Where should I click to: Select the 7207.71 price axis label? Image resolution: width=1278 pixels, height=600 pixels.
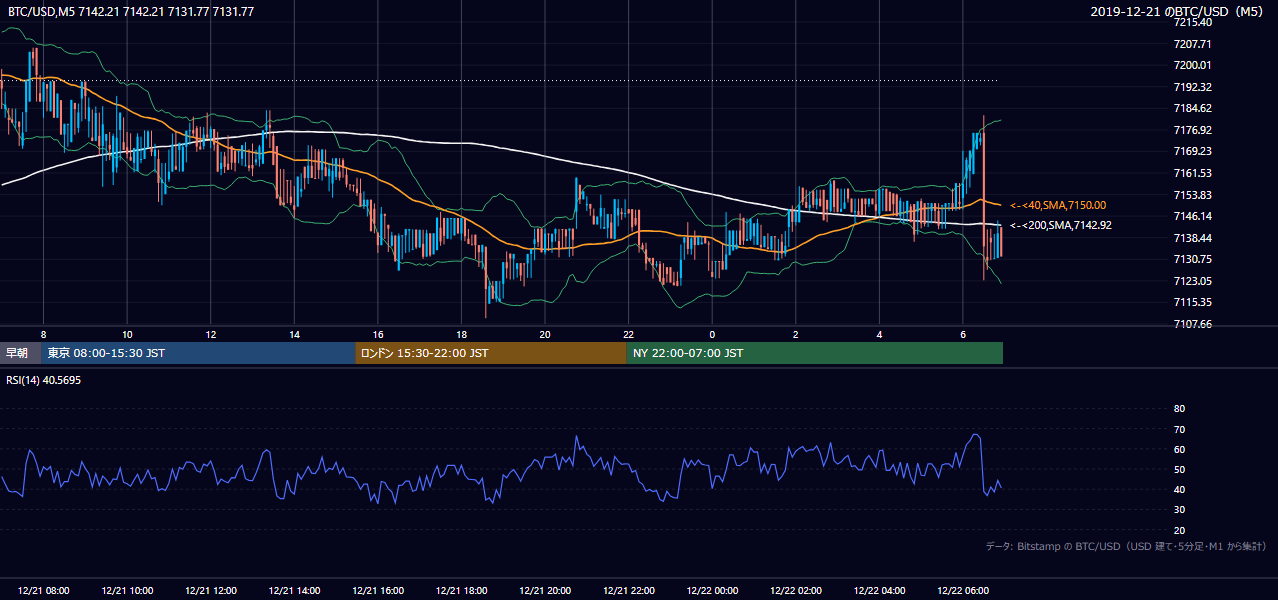pyautogui.click(x=1192, y=44)
